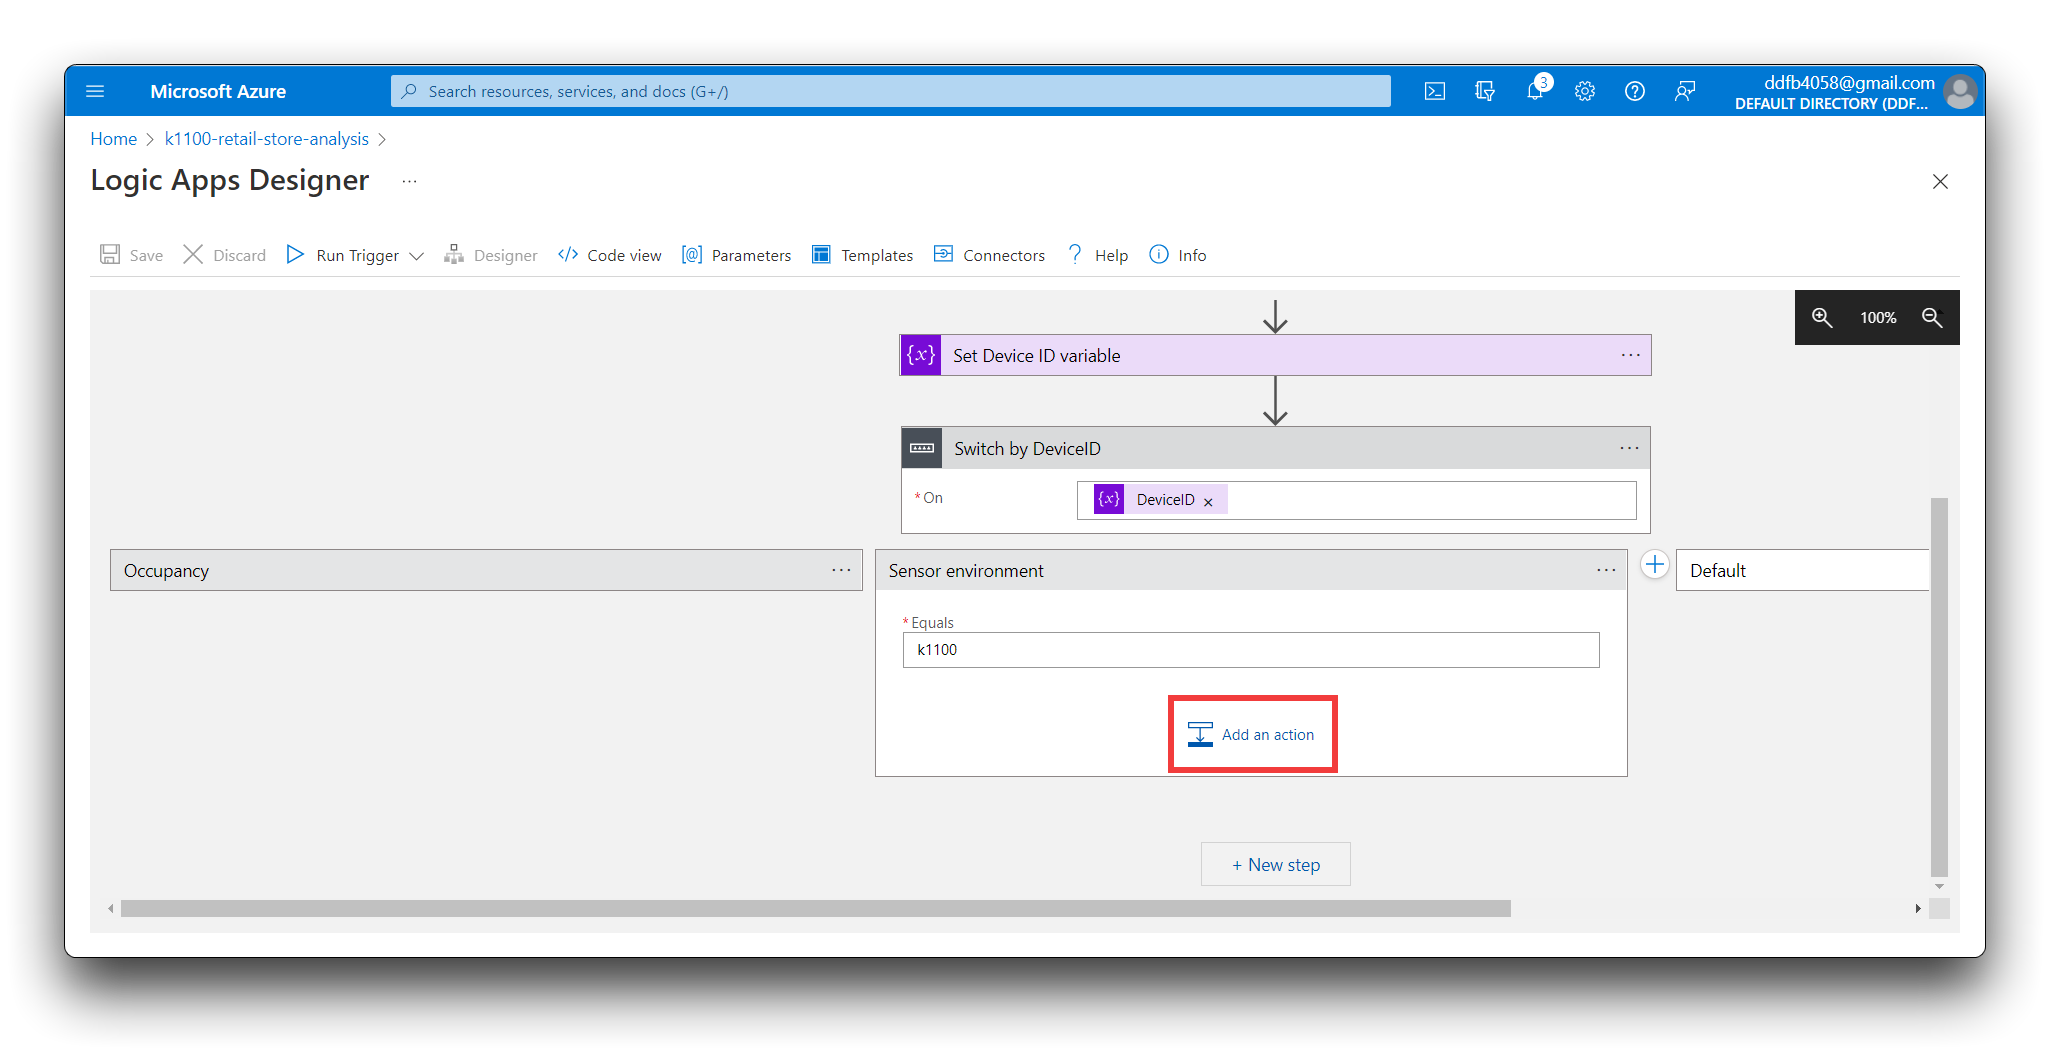The height and width of the screenshot is (1054, 2050).
Task: Close the Logic Apps Designer blade
Action: 1940,181
